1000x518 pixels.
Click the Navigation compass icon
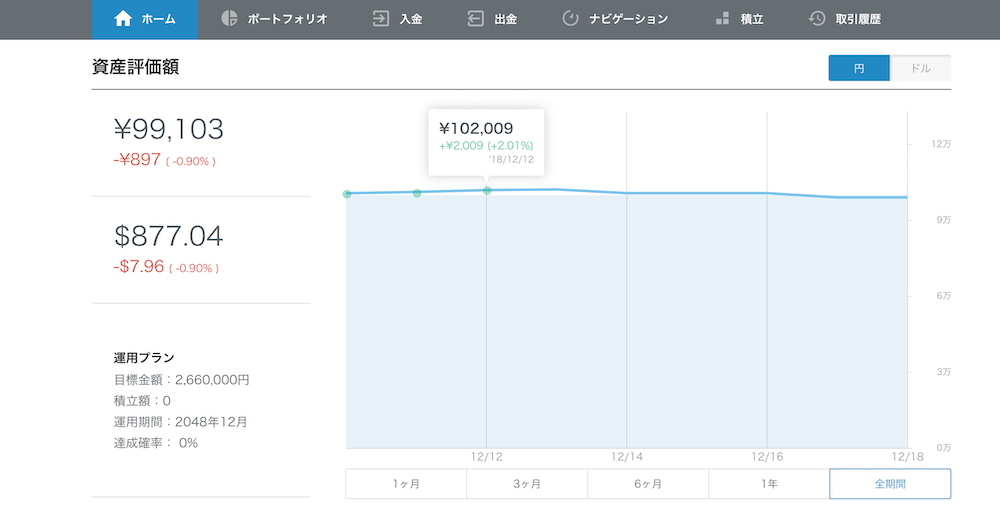pyautogui.click(x=570, y=18)
